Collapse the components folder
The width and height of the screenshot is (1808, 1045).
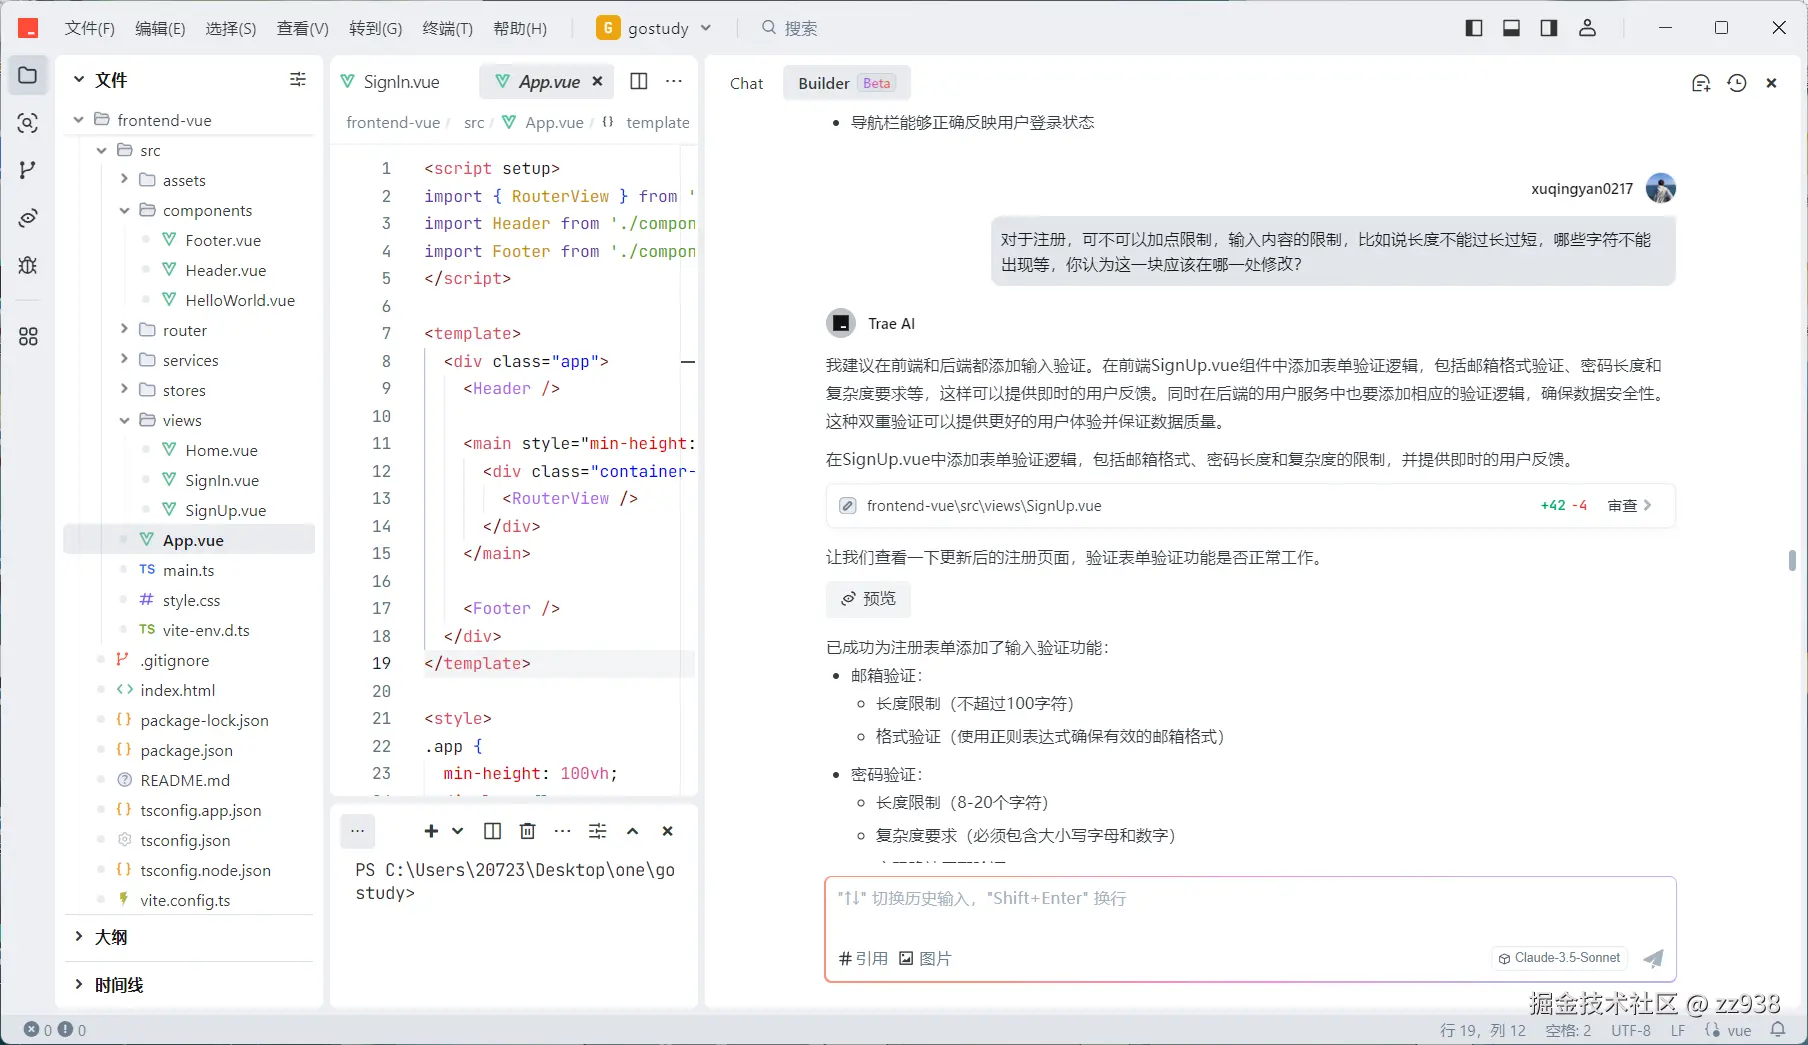tap(124, 210)
